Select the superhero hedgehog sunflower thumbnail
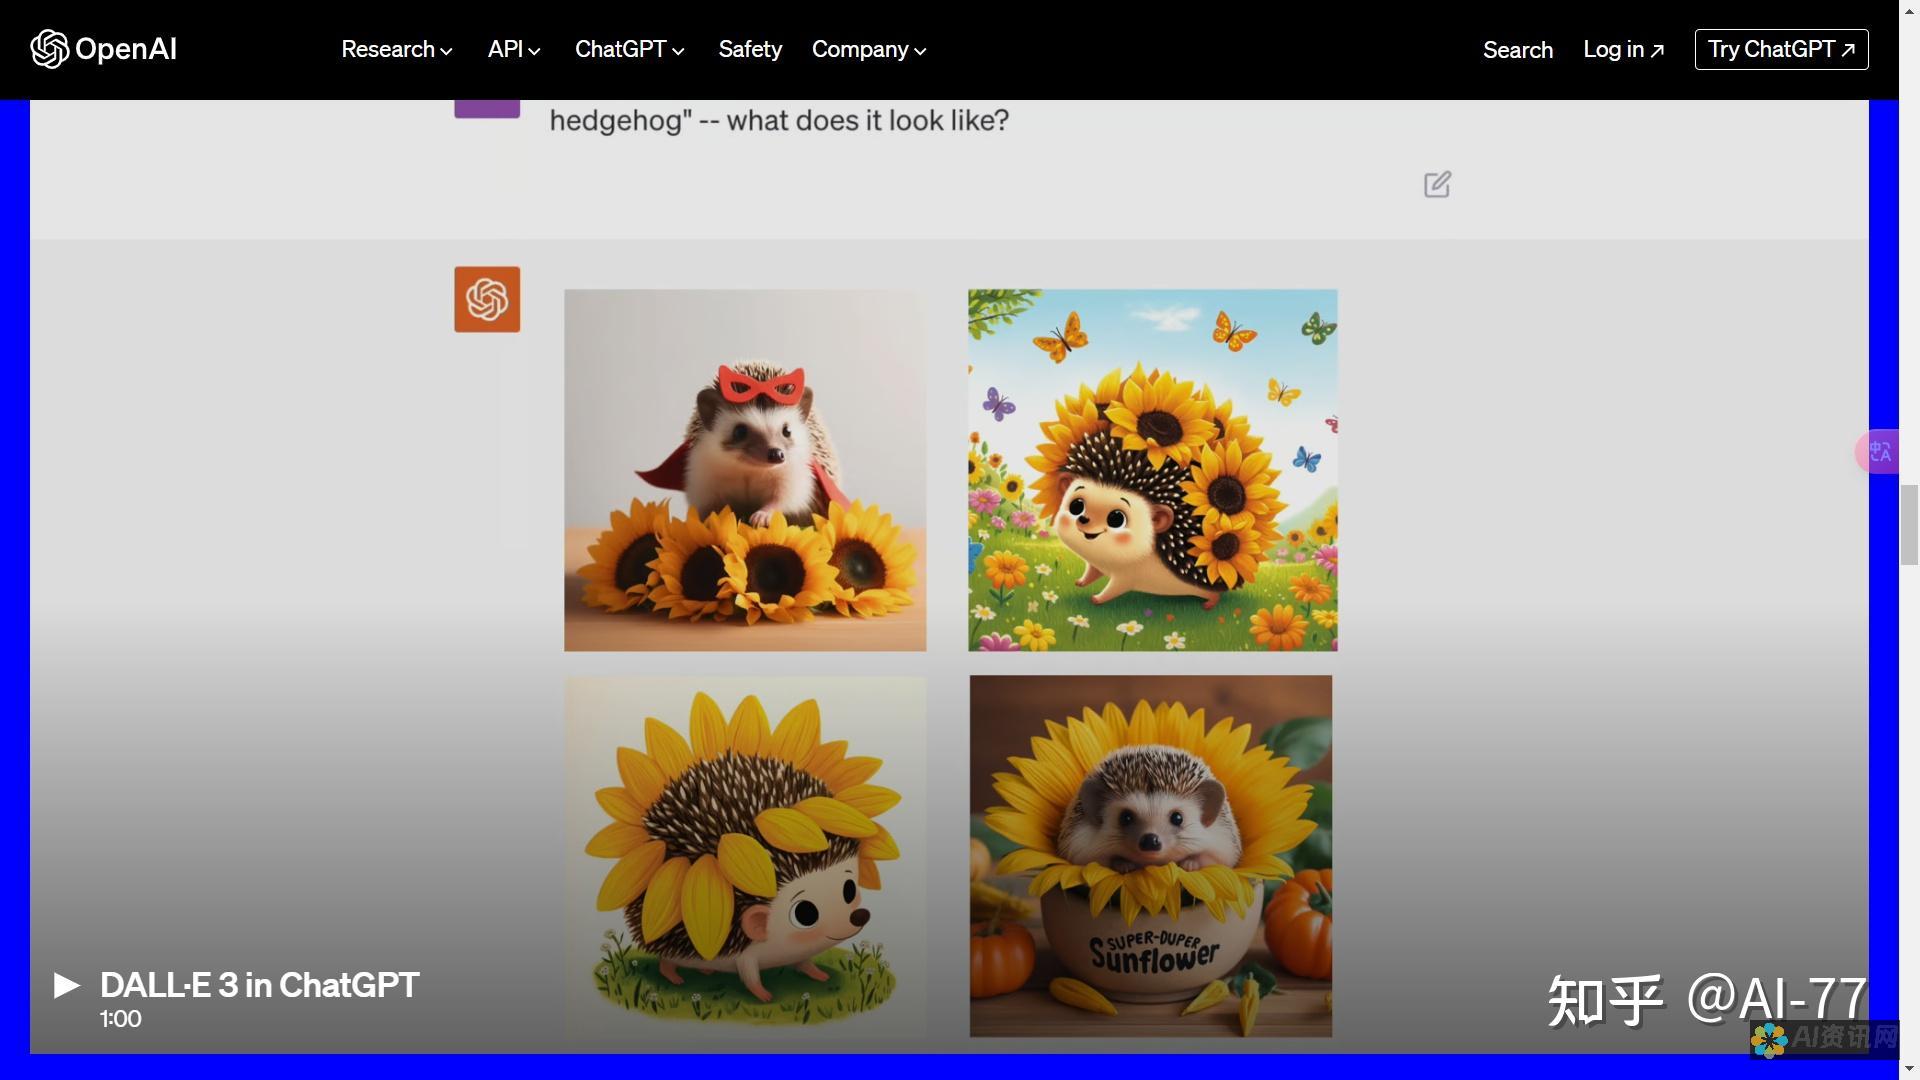The width and height of the screenshot is (1920, 1080). [745, 469]
